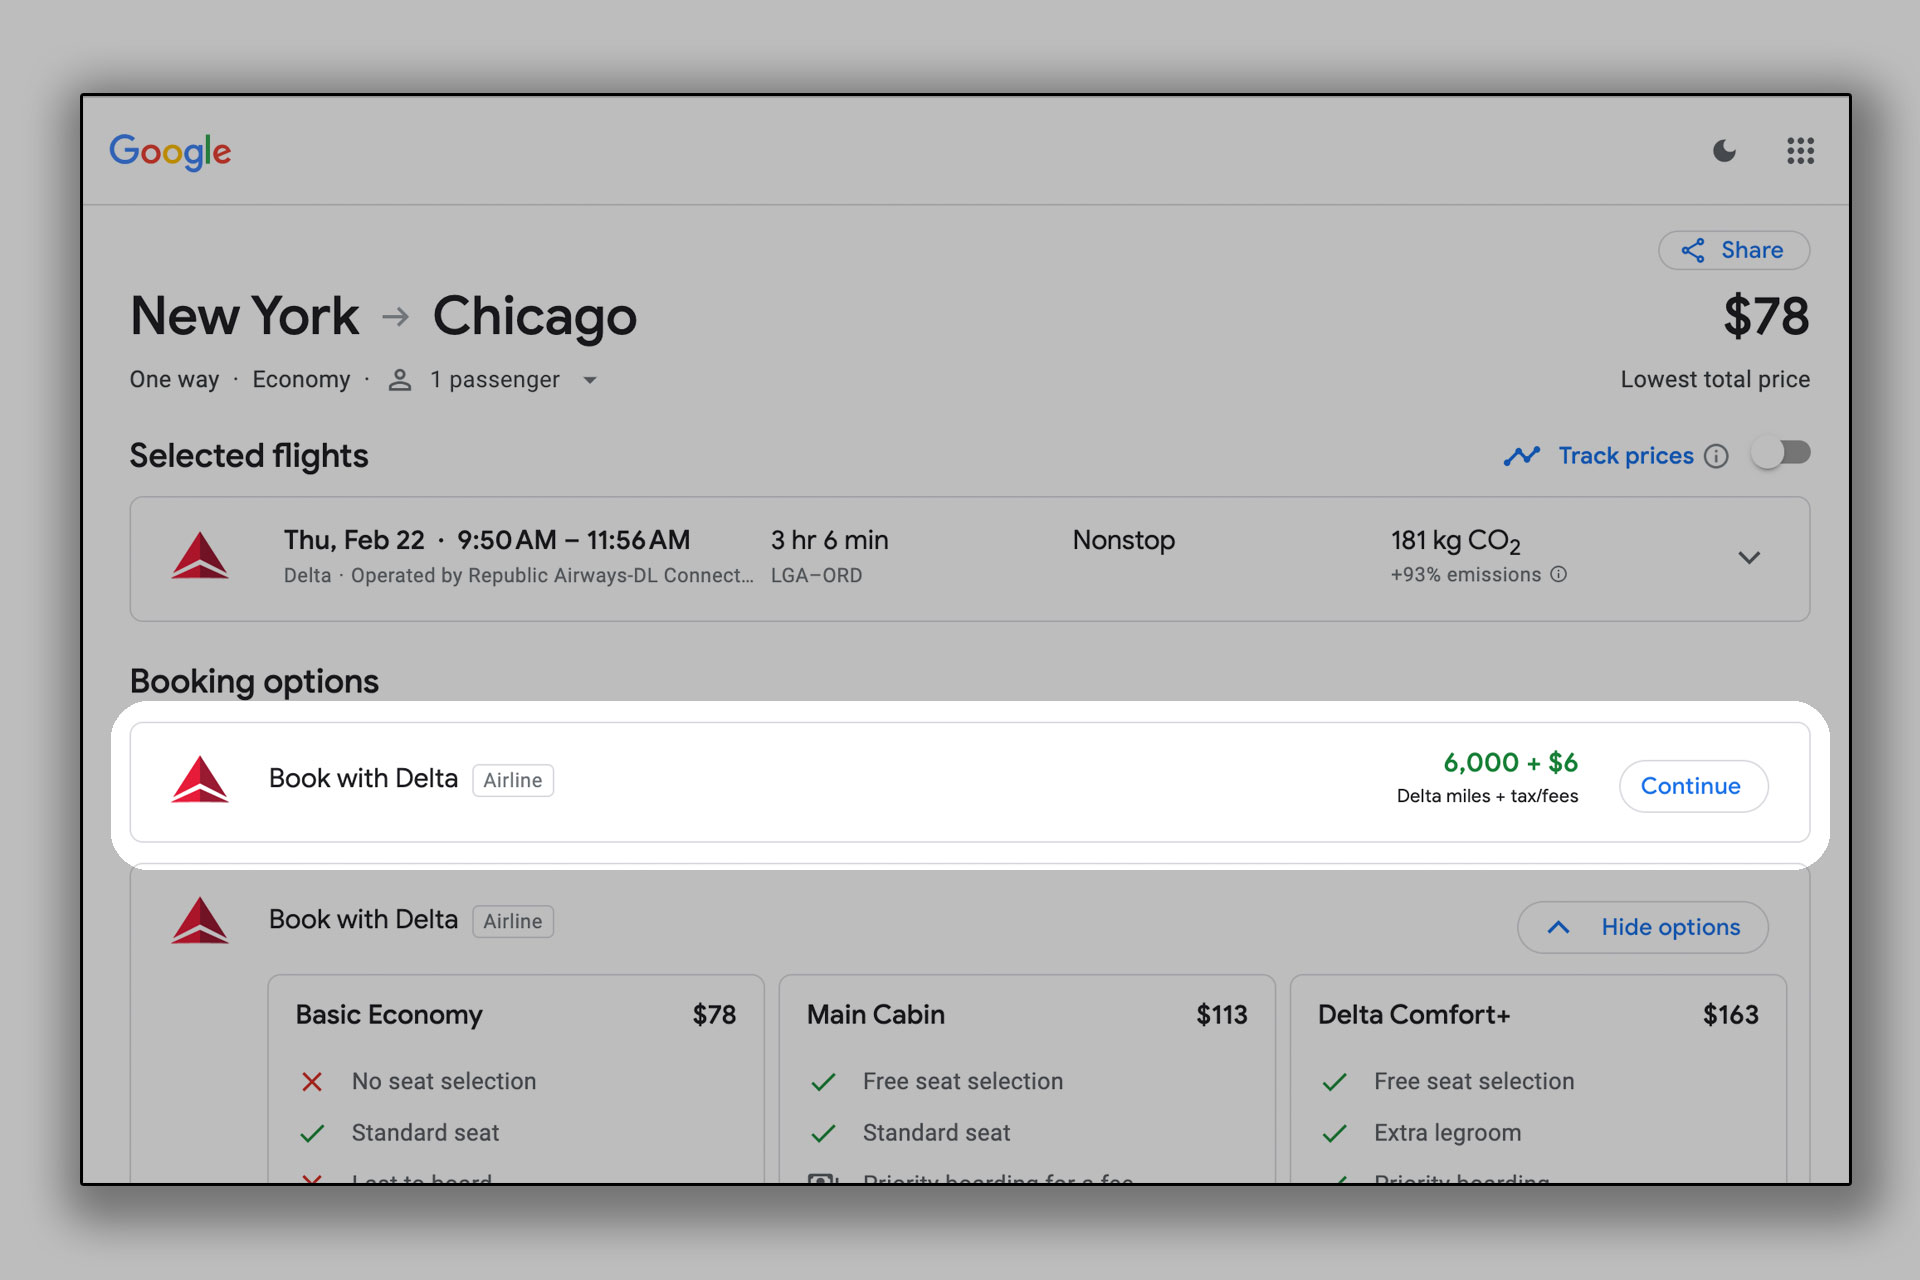Select the Delta Comfort+ $163 fare
Screen dimensions: 1920x1280
coord(1538,1079)
